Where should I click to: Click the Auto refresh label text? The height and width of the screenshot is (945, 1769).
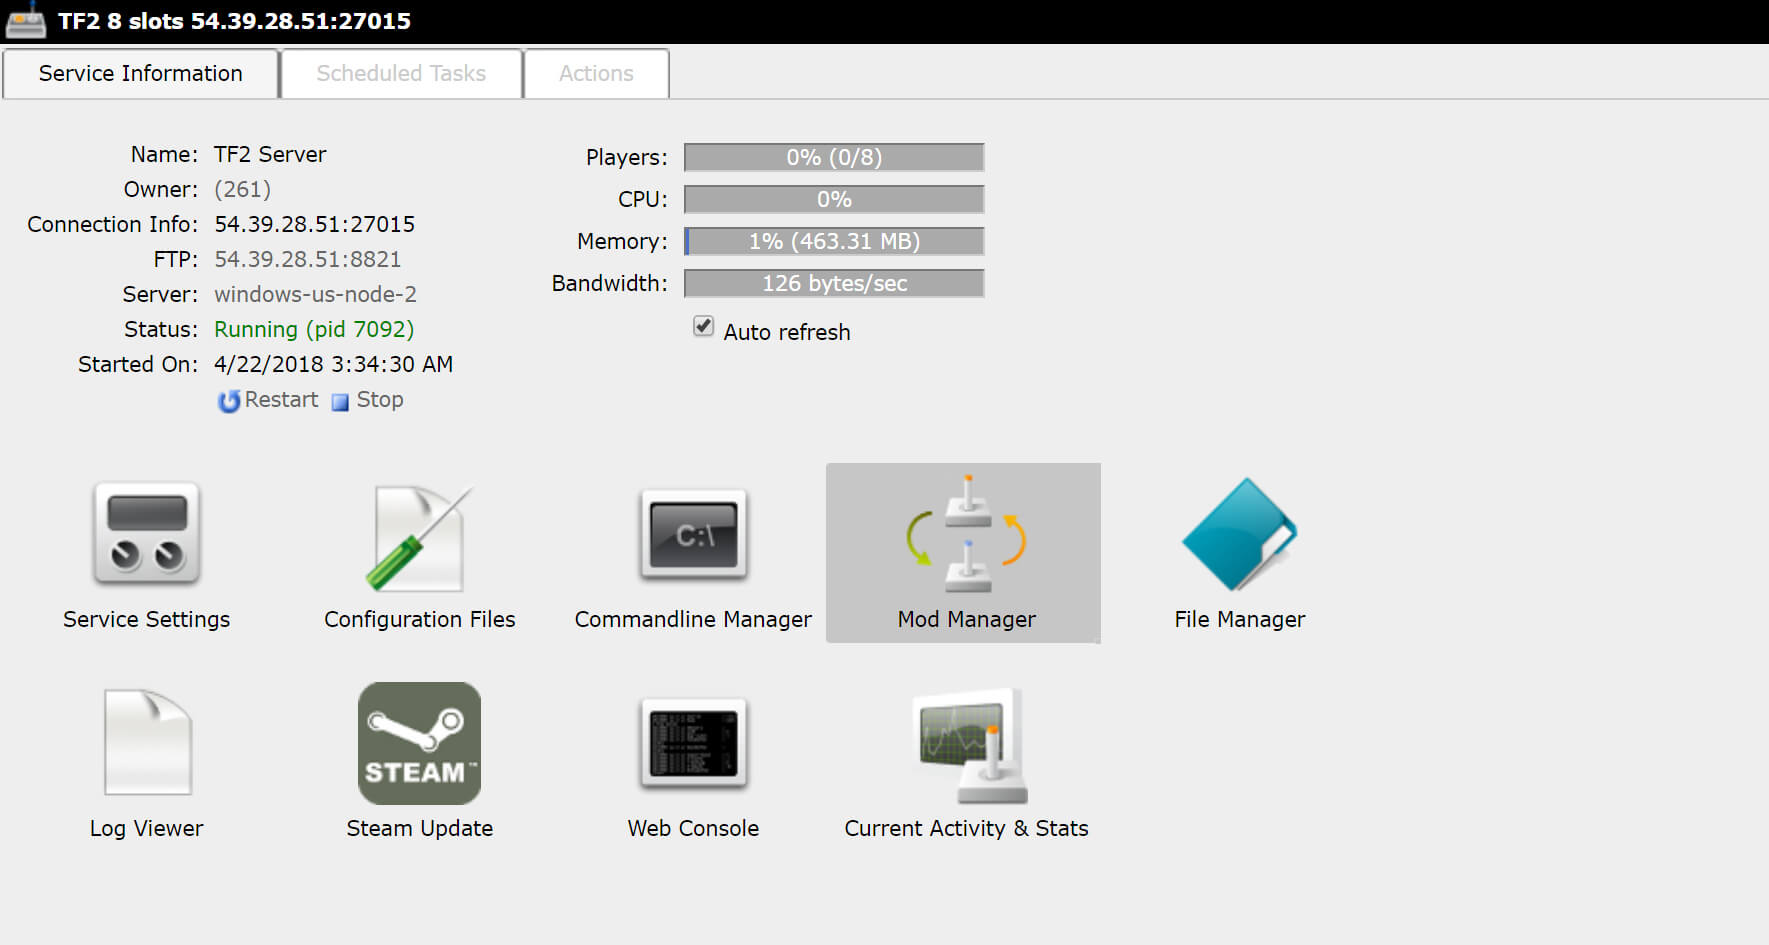click(787, 333)
